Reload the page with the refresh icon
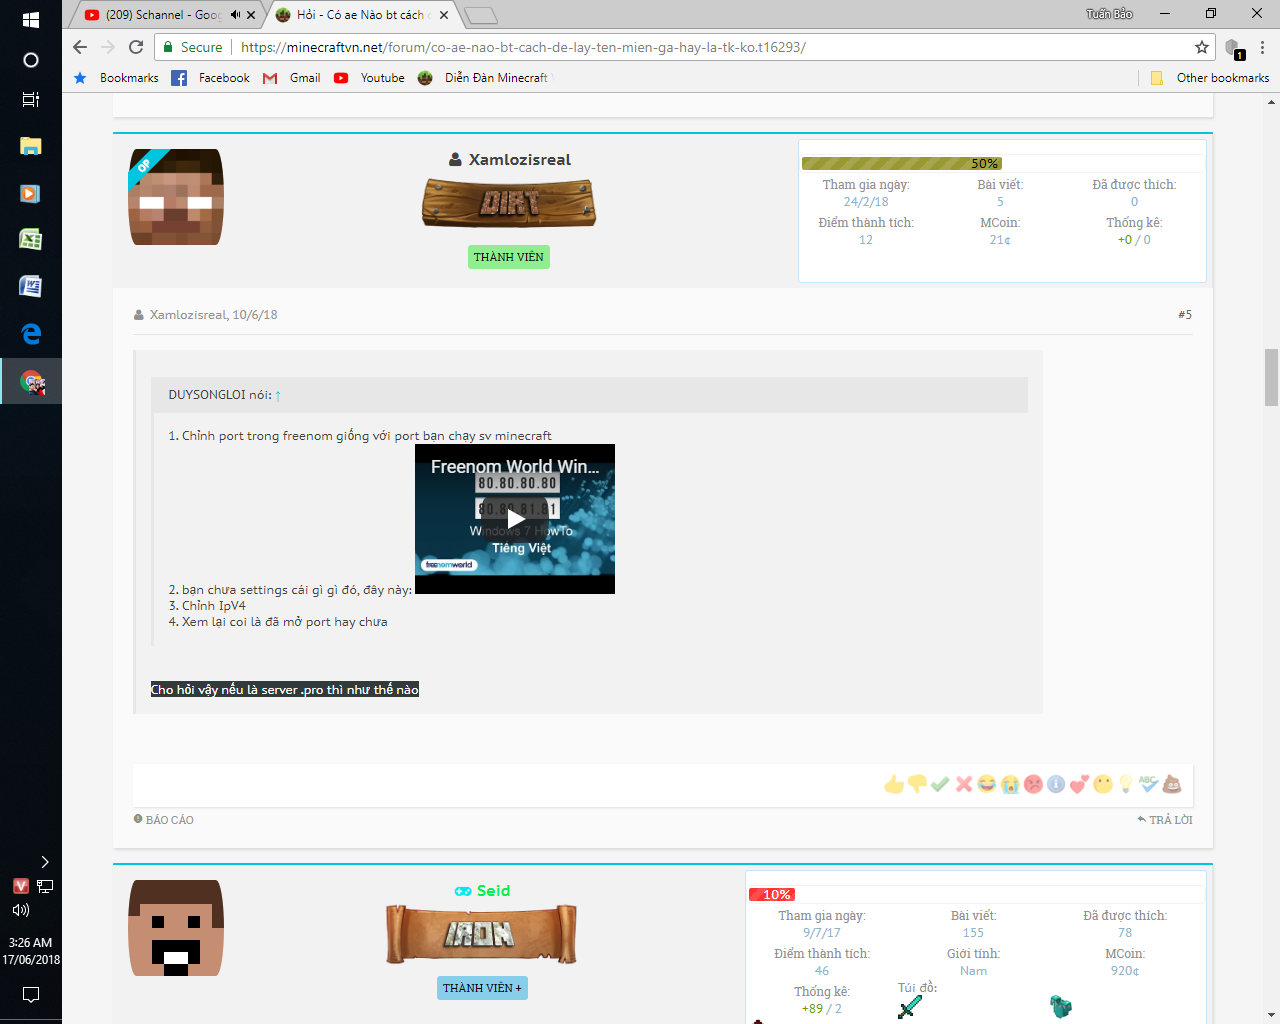The height and width of the screenshot is (1024, 1280). pos(136,47)
